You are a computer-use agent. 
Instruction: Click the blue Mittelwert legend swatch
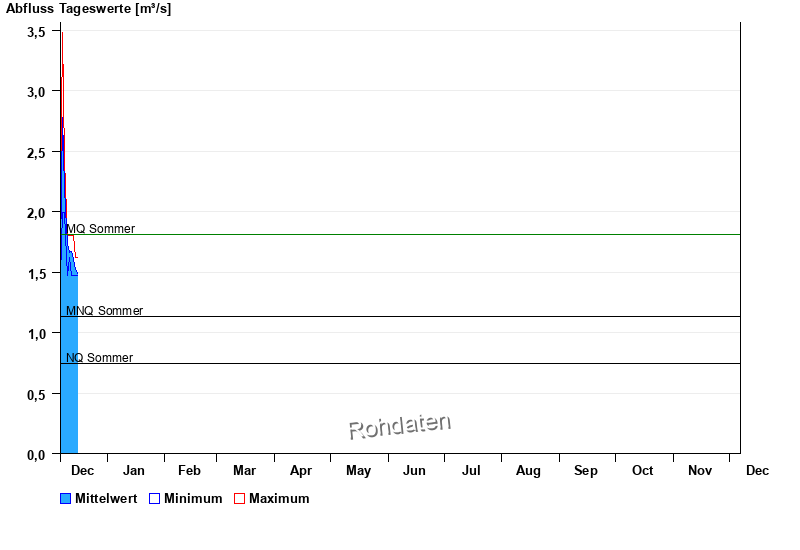pyautogui.click(x=66, y=499)
